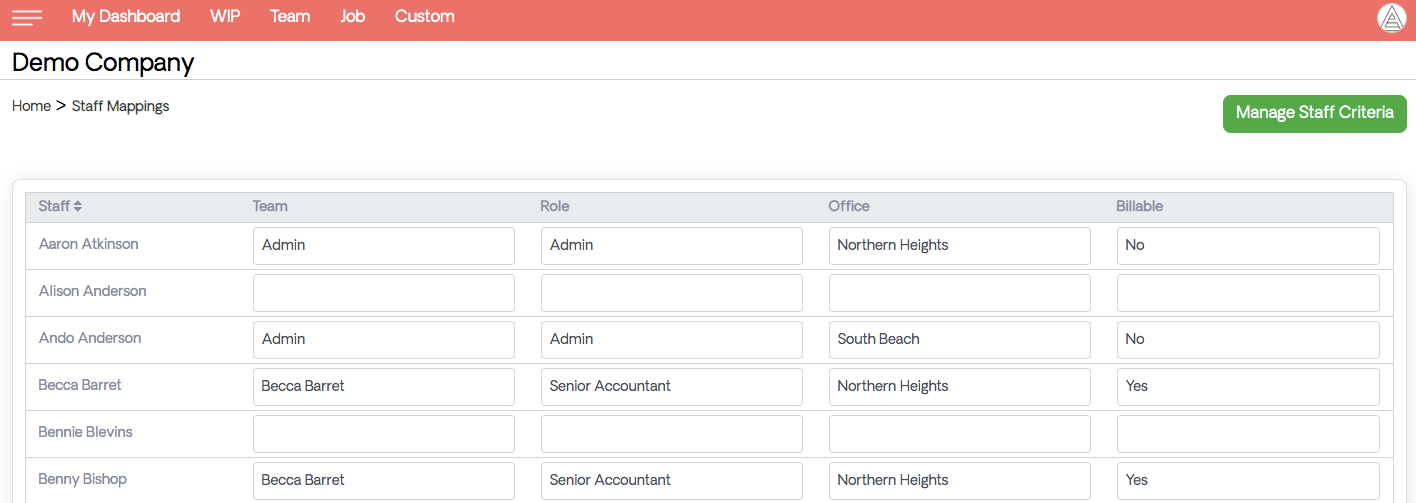Click the Office column header

point(849,206)
